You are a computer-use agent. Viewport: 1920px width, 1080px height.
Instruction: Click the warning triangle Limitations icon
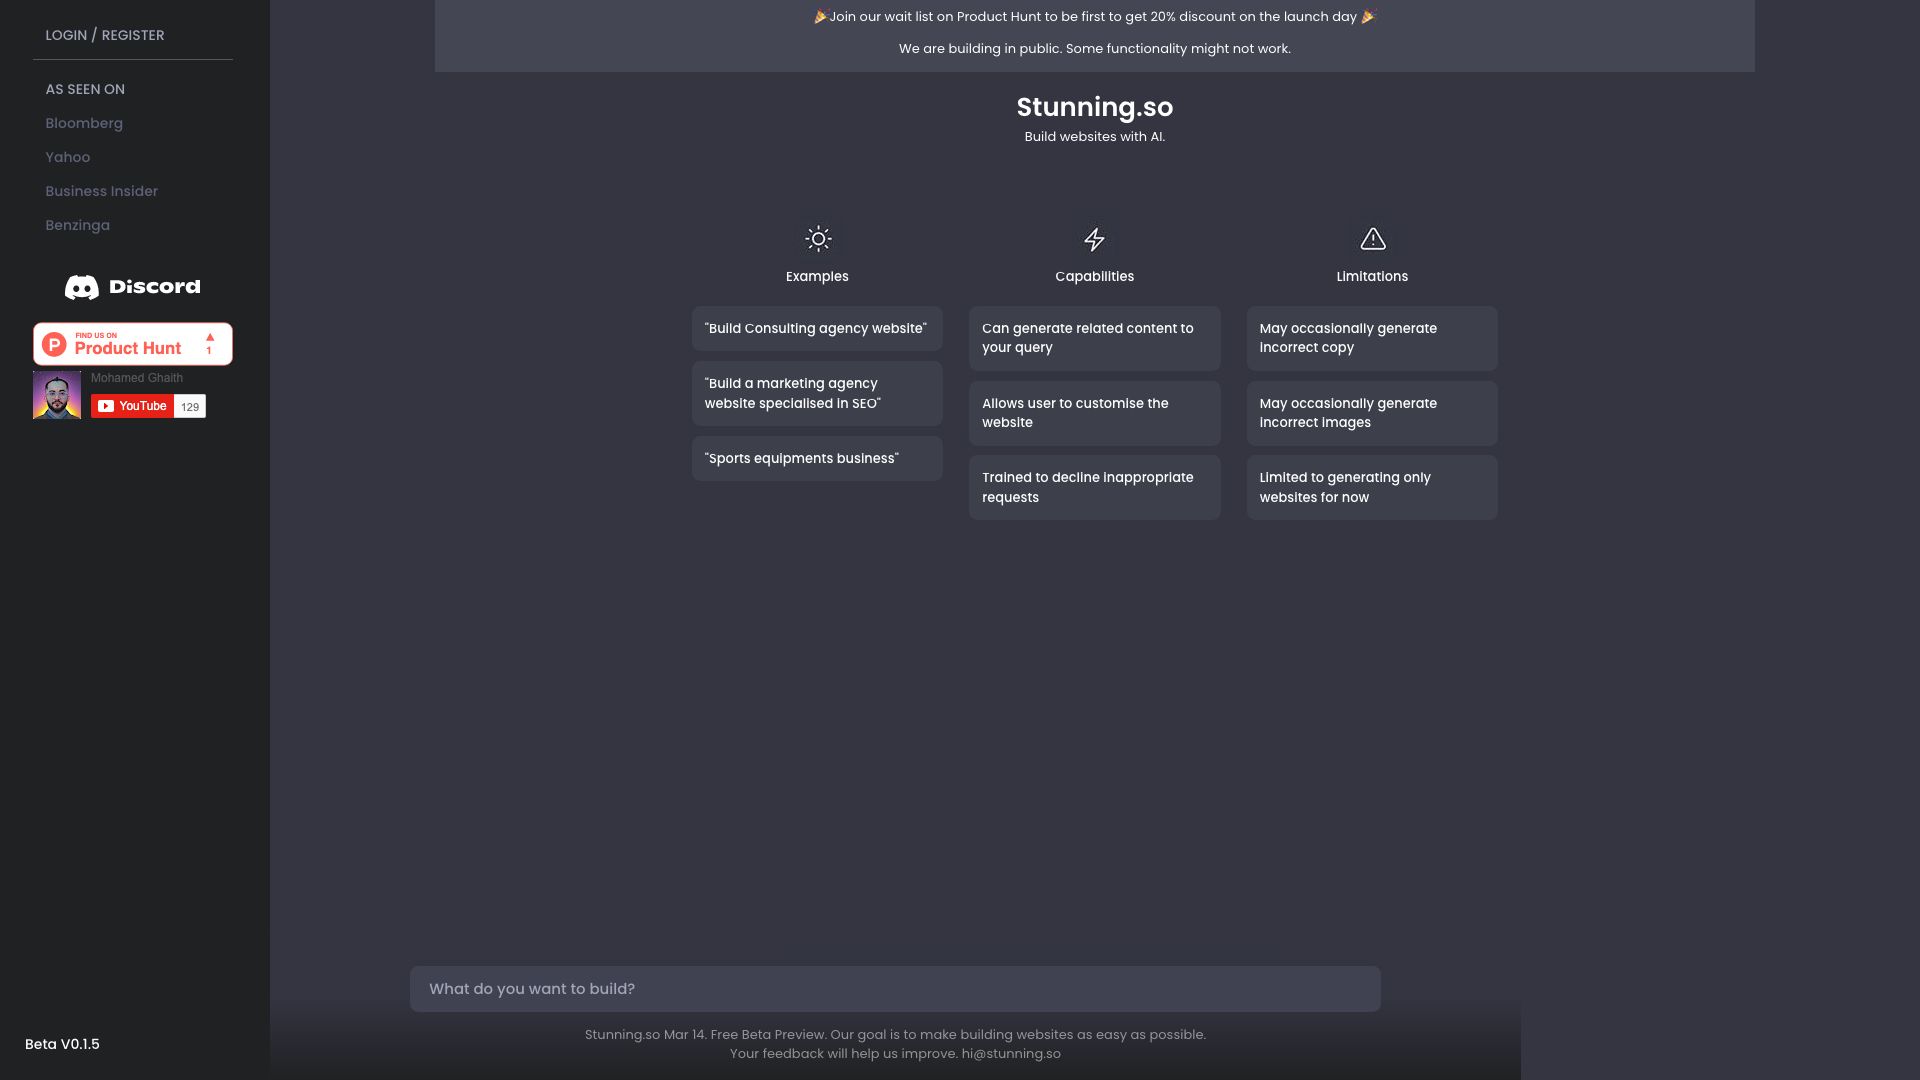tap(1372, 239)
